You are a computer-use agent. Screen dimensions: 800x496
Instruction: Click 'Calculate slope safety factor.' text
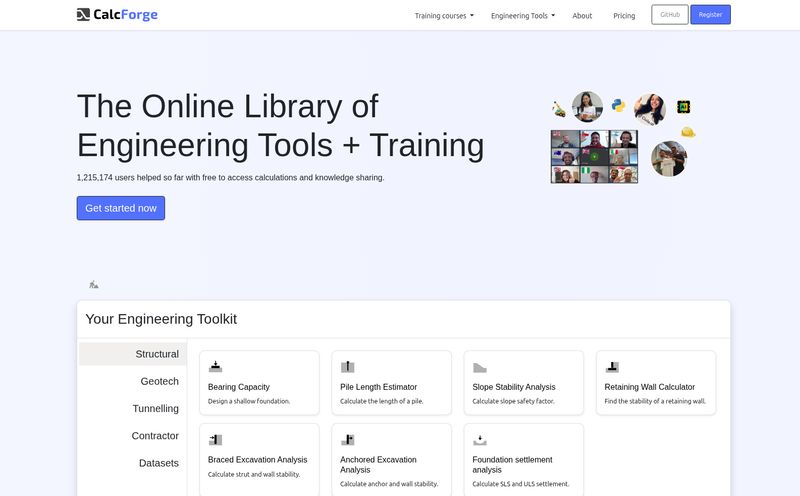[513, 401]
